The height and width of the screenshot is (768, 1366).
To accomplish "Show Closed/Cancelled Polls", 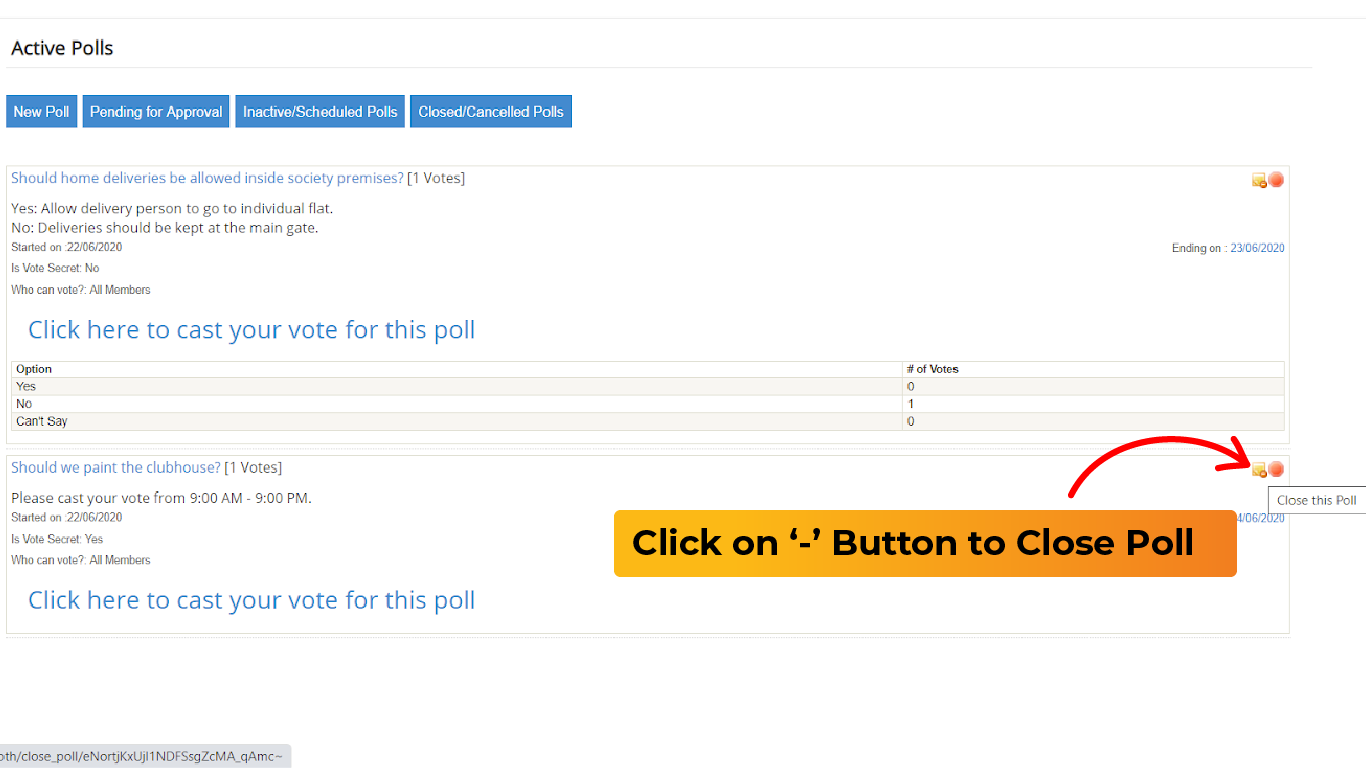I will coord(491,112).
